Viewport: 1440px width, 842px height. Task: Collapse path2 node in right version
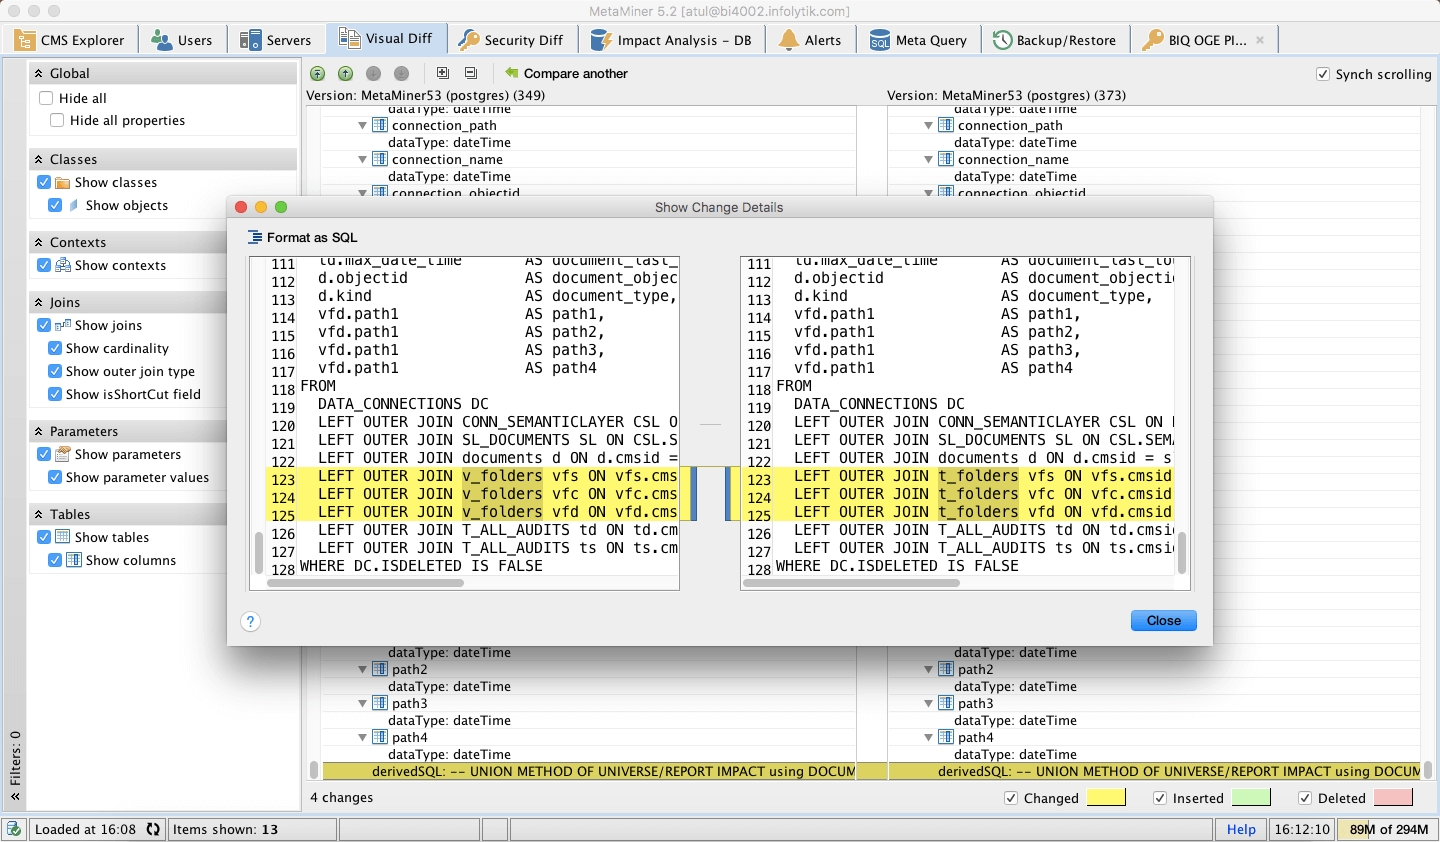929,670
